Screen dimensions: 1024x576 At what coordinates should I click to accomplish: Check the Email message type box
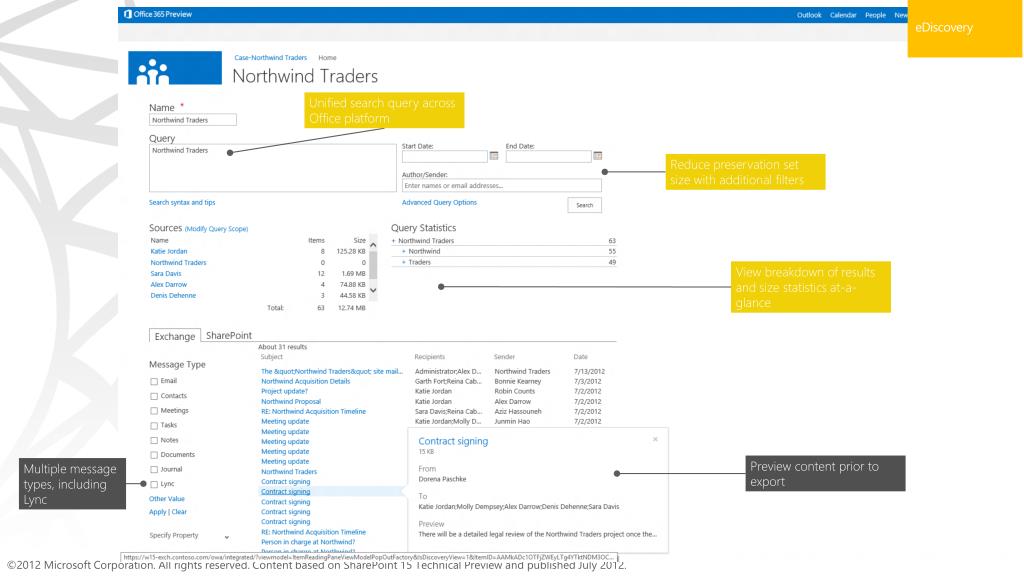pyautogui.click(x=154, y=381)
